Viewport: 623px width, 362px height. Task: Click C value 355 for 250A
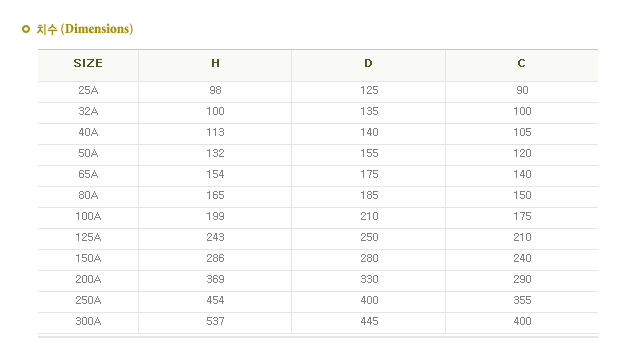click(x=522, y=300)
